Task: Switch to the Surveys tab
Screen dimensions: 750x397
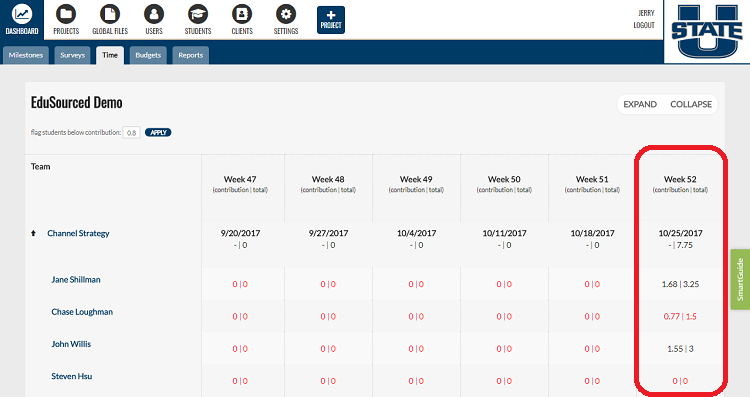Action: [73, 55]
